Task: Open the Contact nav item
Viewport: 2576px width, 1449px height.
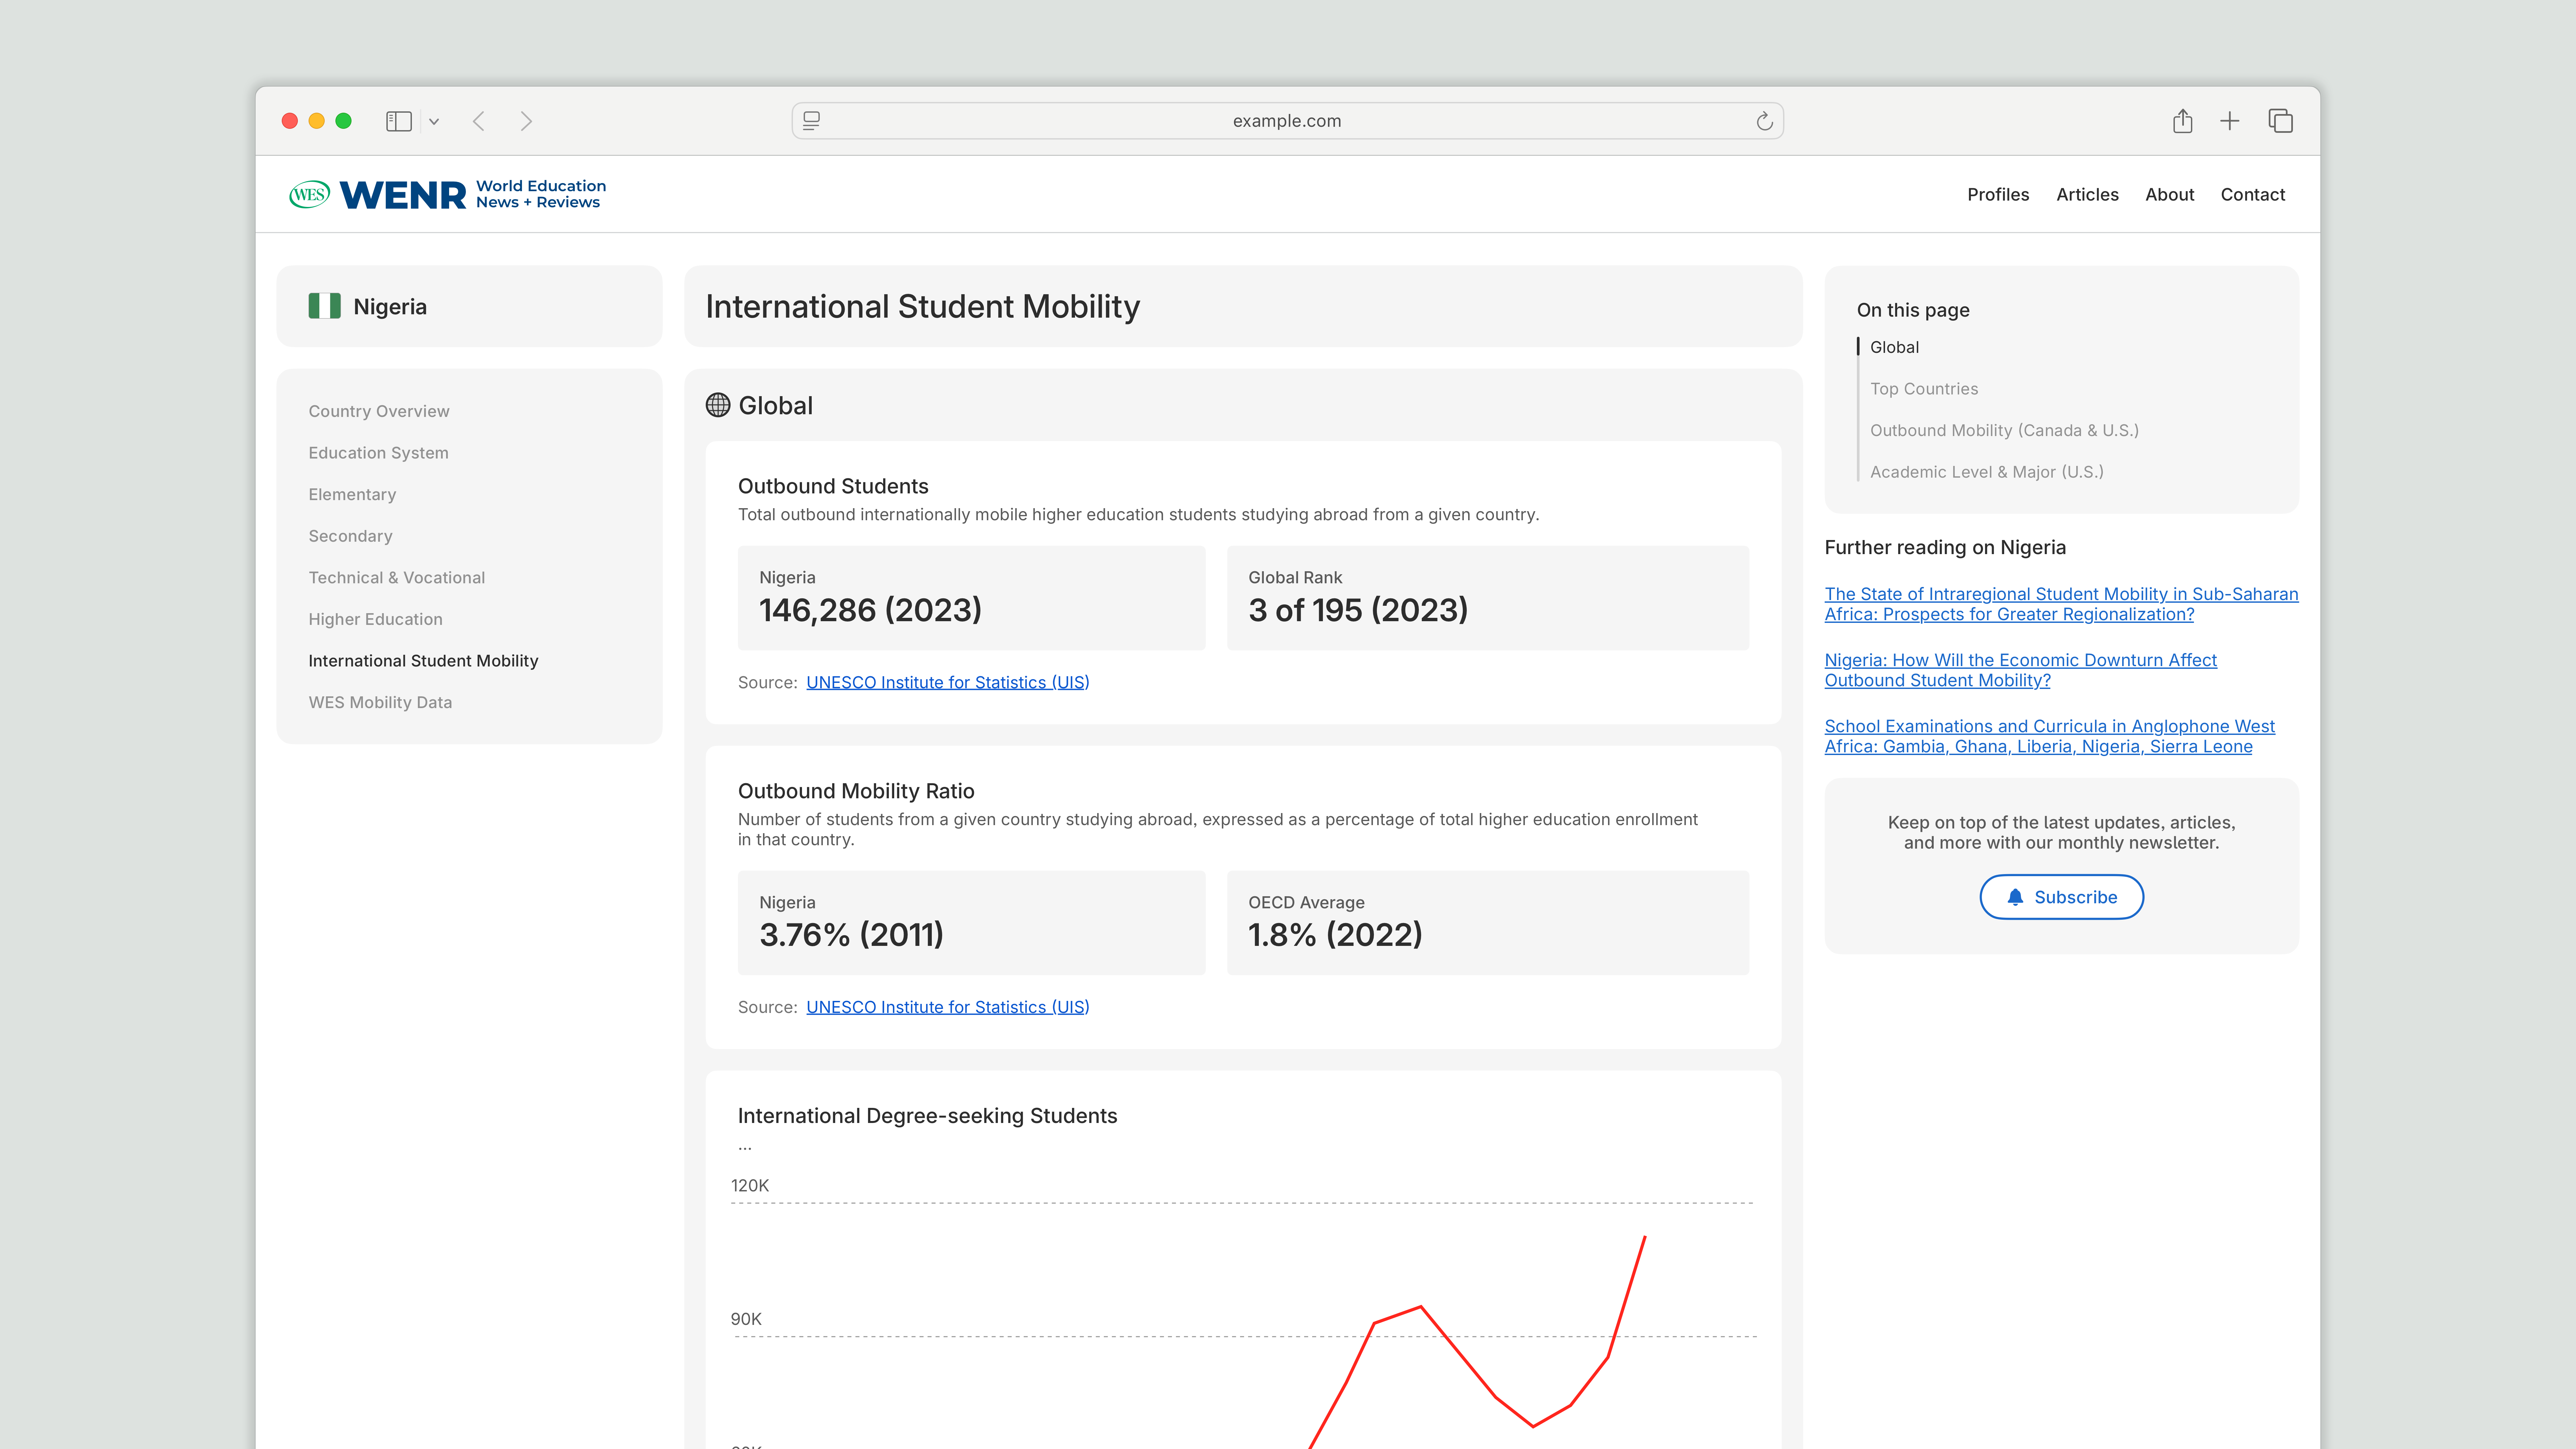Action: [x=2253, y=195]
